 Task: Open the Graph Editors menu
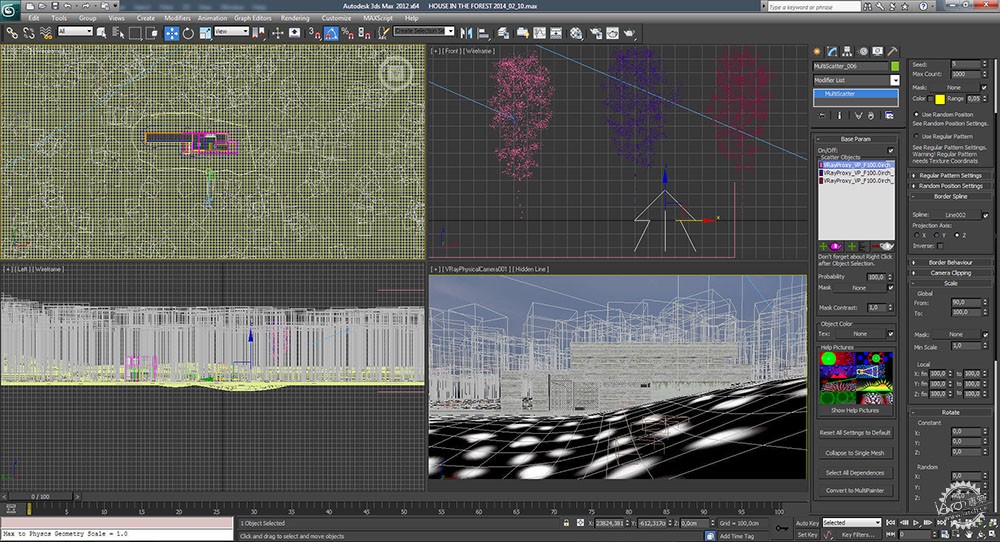click(253, 18)
